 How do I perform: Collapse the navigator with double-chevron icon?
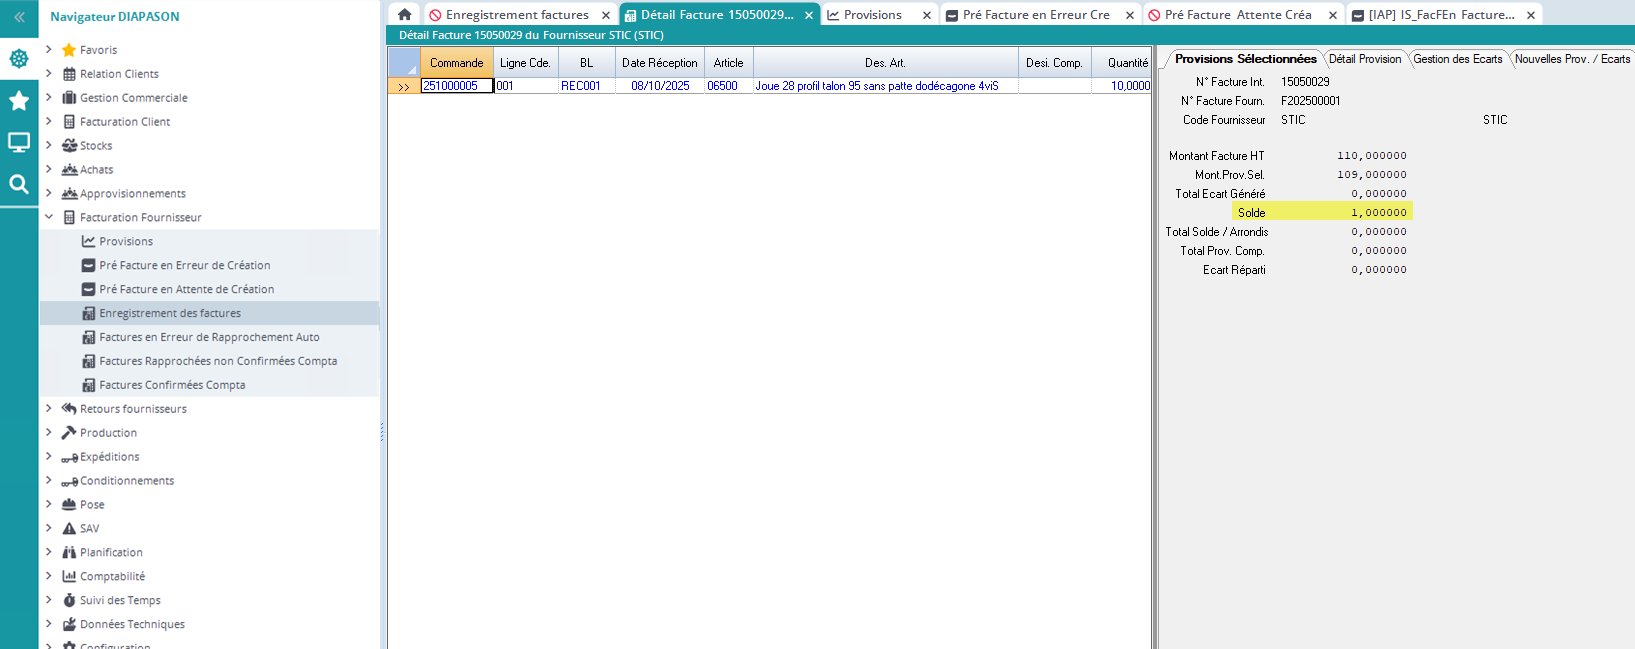[x=19, y=17]
